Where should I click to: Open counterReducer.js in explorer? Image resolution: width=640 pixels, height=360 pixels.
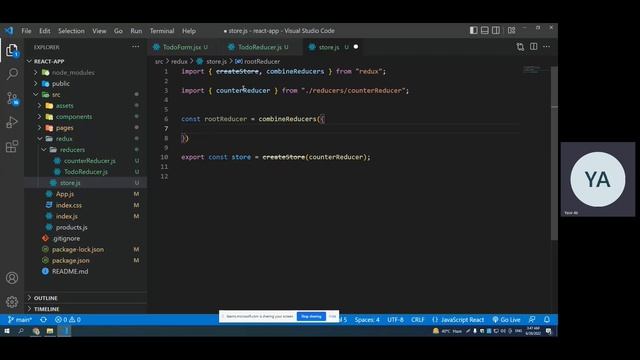(89, 161)
